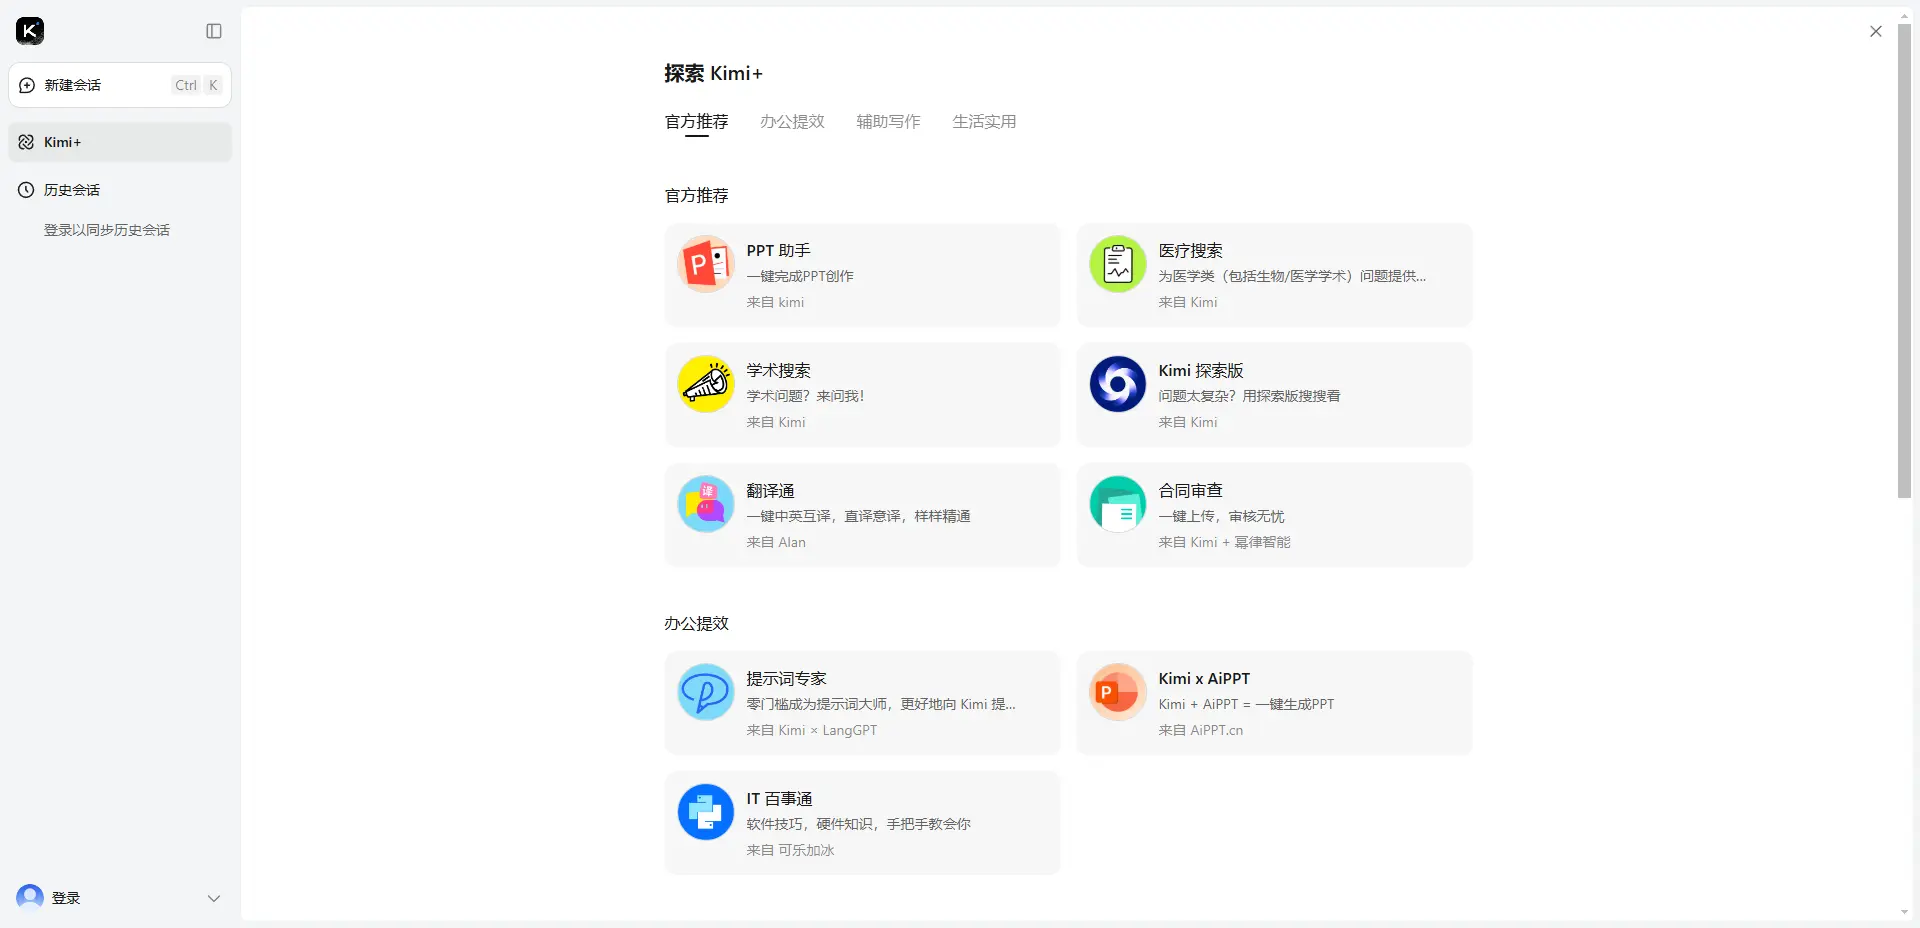Click the 登录 text at bottom
This screenshot has width=1920, height=928.
point(66,898)
